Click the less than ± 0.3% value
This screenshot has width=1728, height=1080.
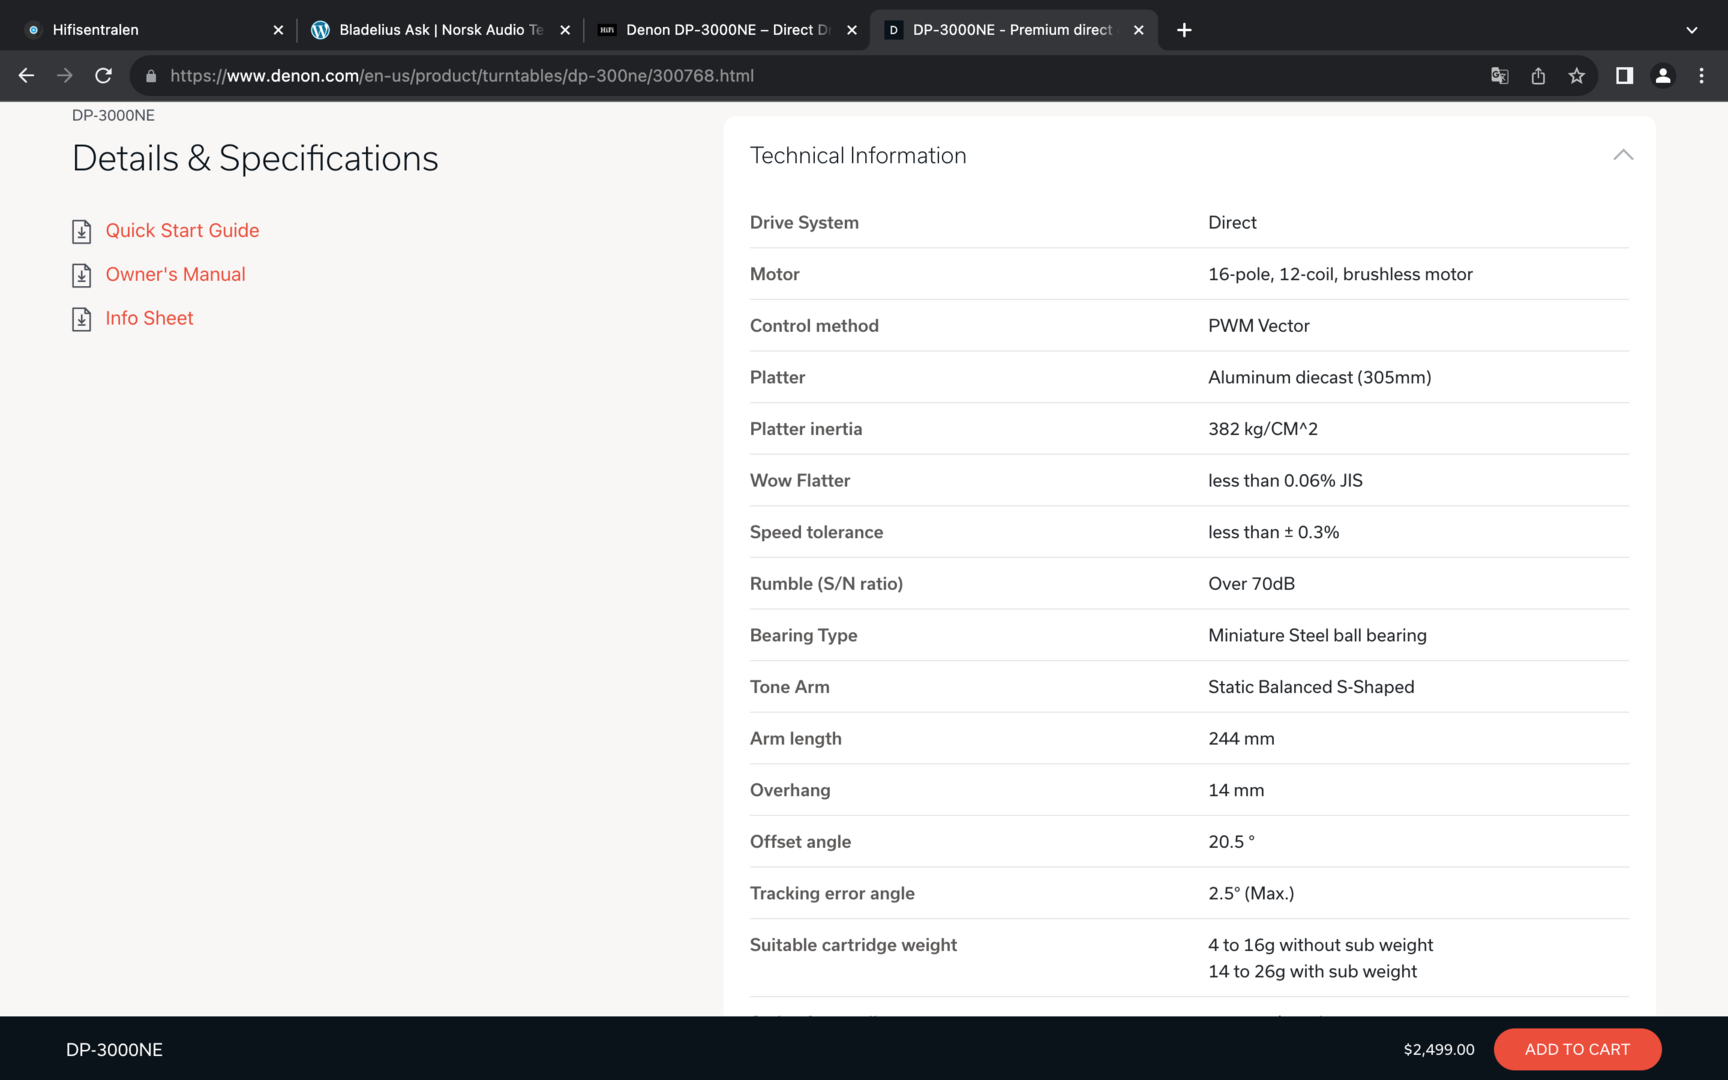pos(1273,533)
